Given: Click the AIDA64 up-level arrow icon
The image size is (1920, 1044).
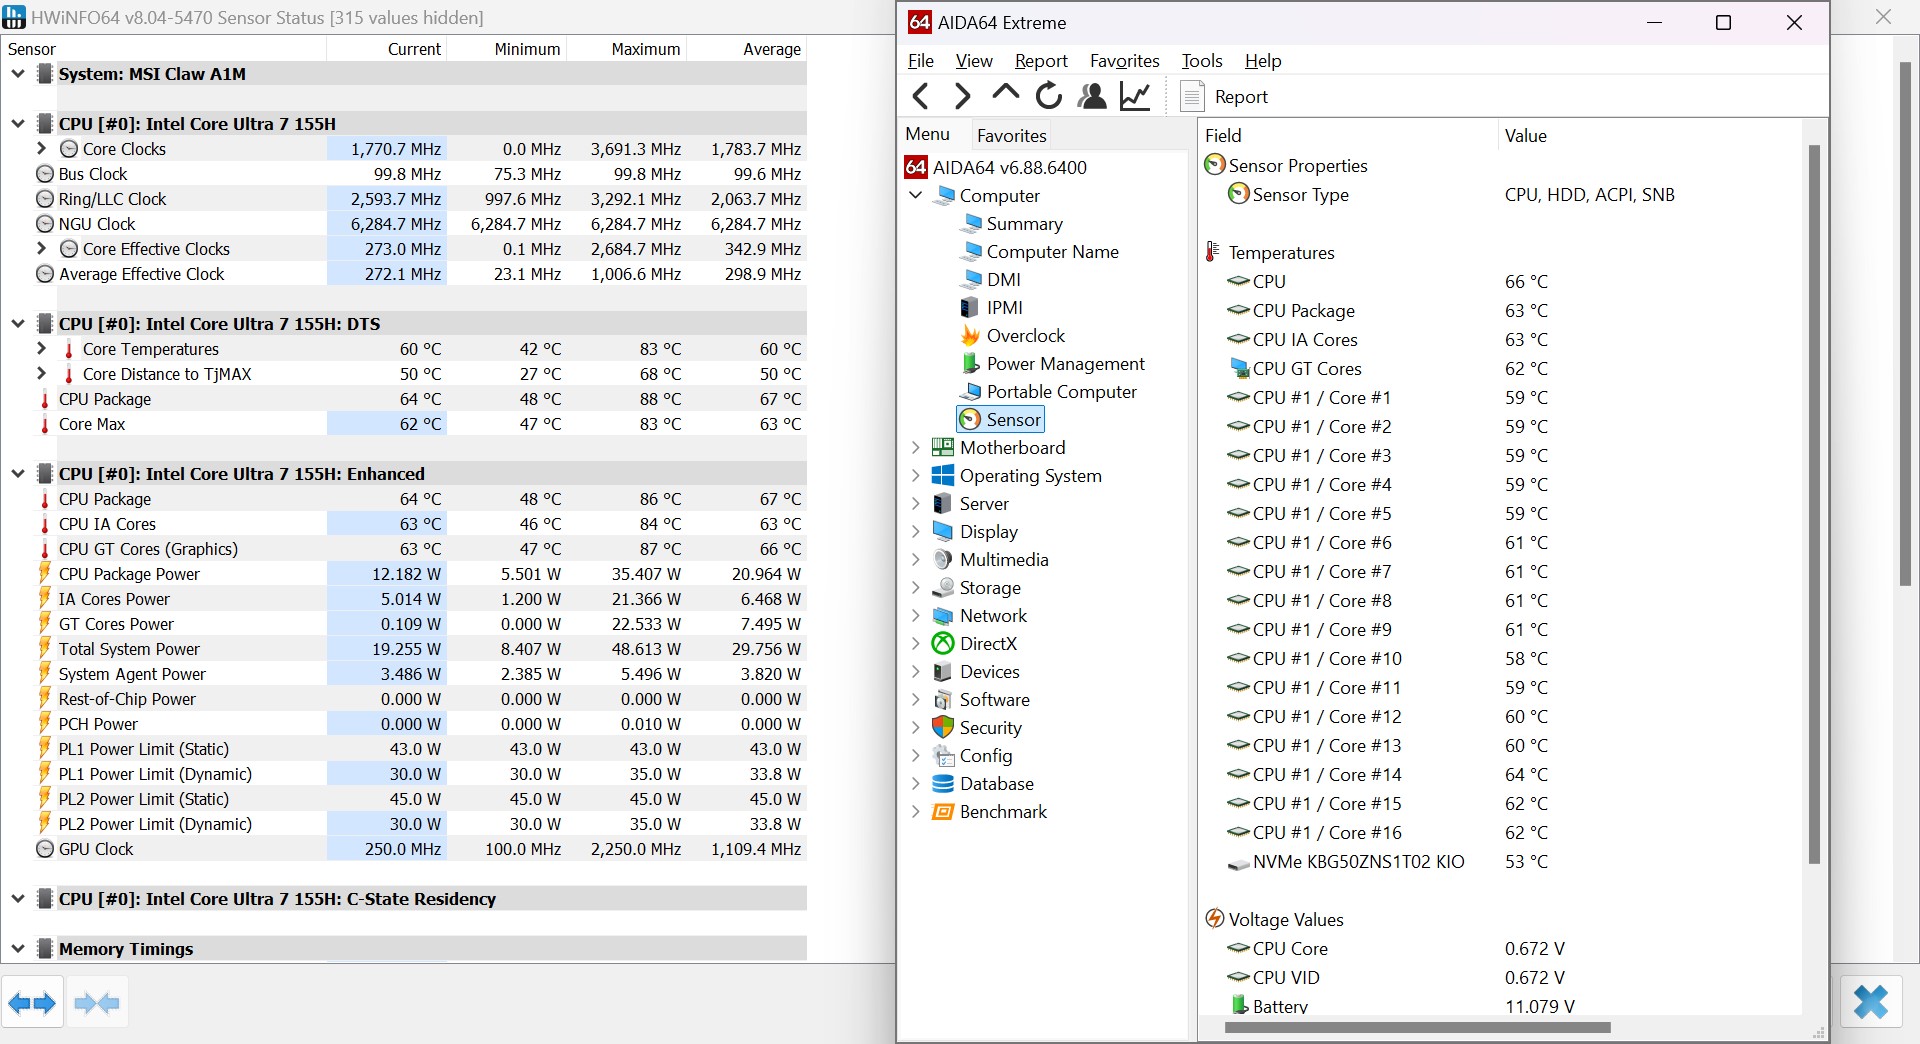Looking at the screenshot, I should 1005,94.
